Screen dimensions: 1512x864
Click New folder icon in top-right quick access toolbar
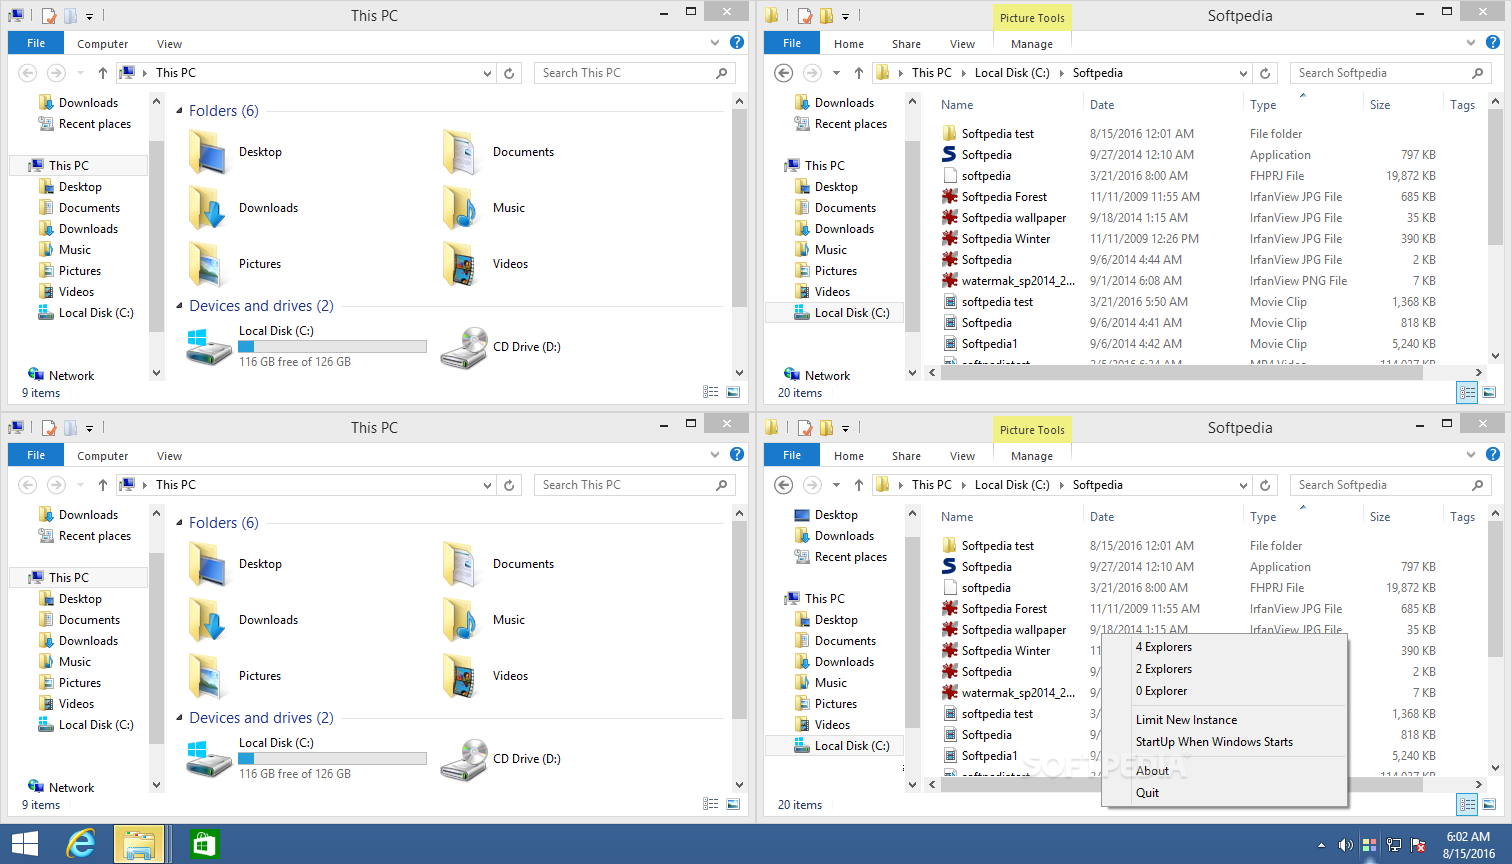[x=826, y=16]
